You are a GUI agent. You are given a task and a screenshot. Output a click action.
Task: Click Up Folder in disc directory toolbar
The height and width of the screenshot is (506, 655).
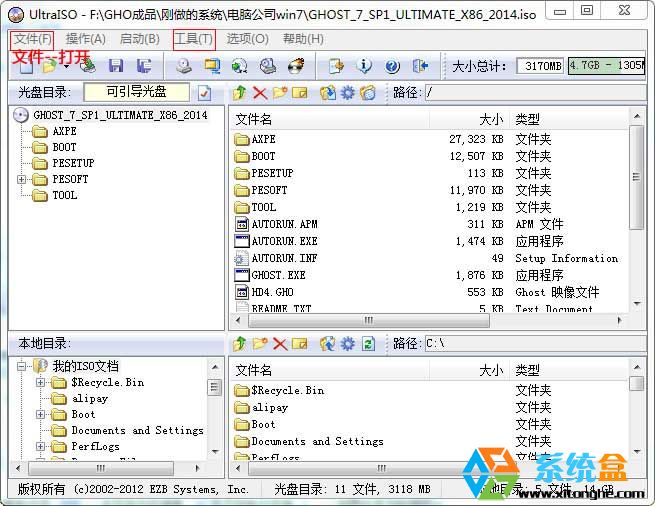pos(240,92)
